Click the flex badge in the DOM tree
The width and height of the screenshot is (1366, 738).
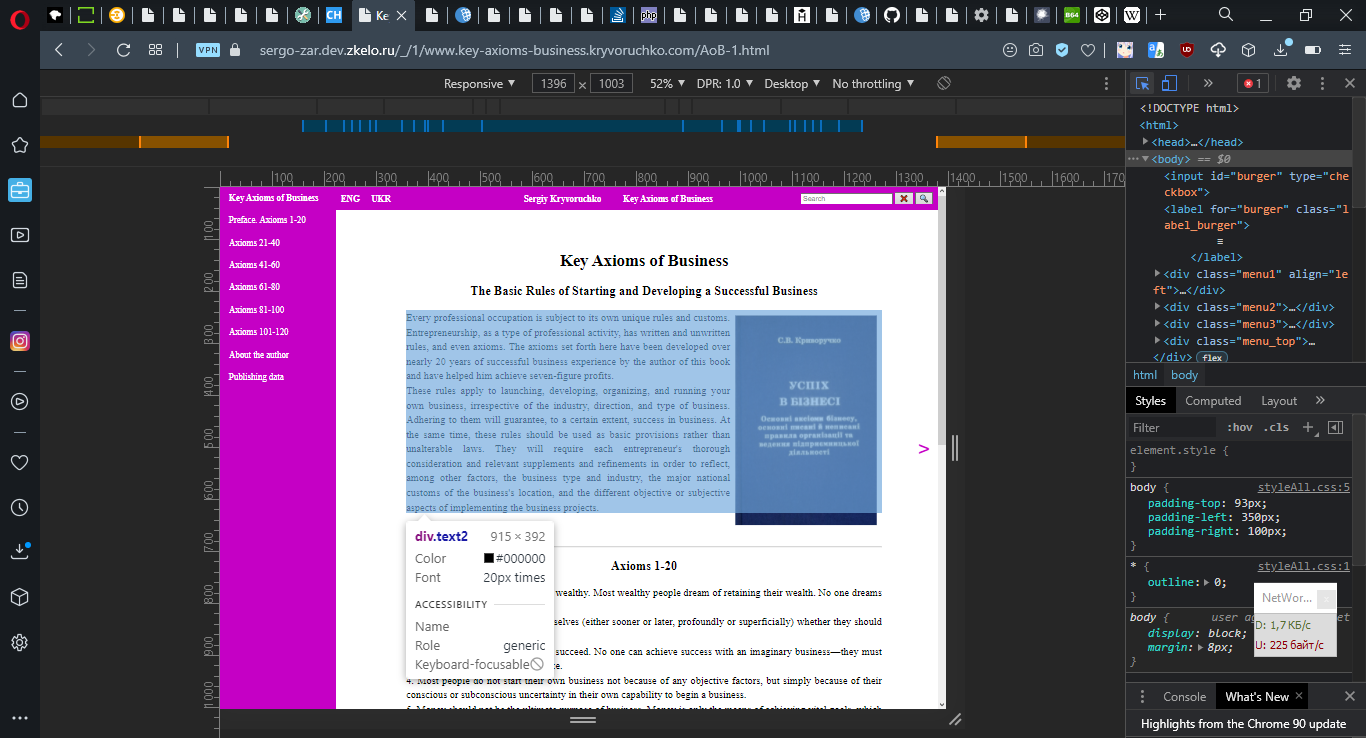1212,358
